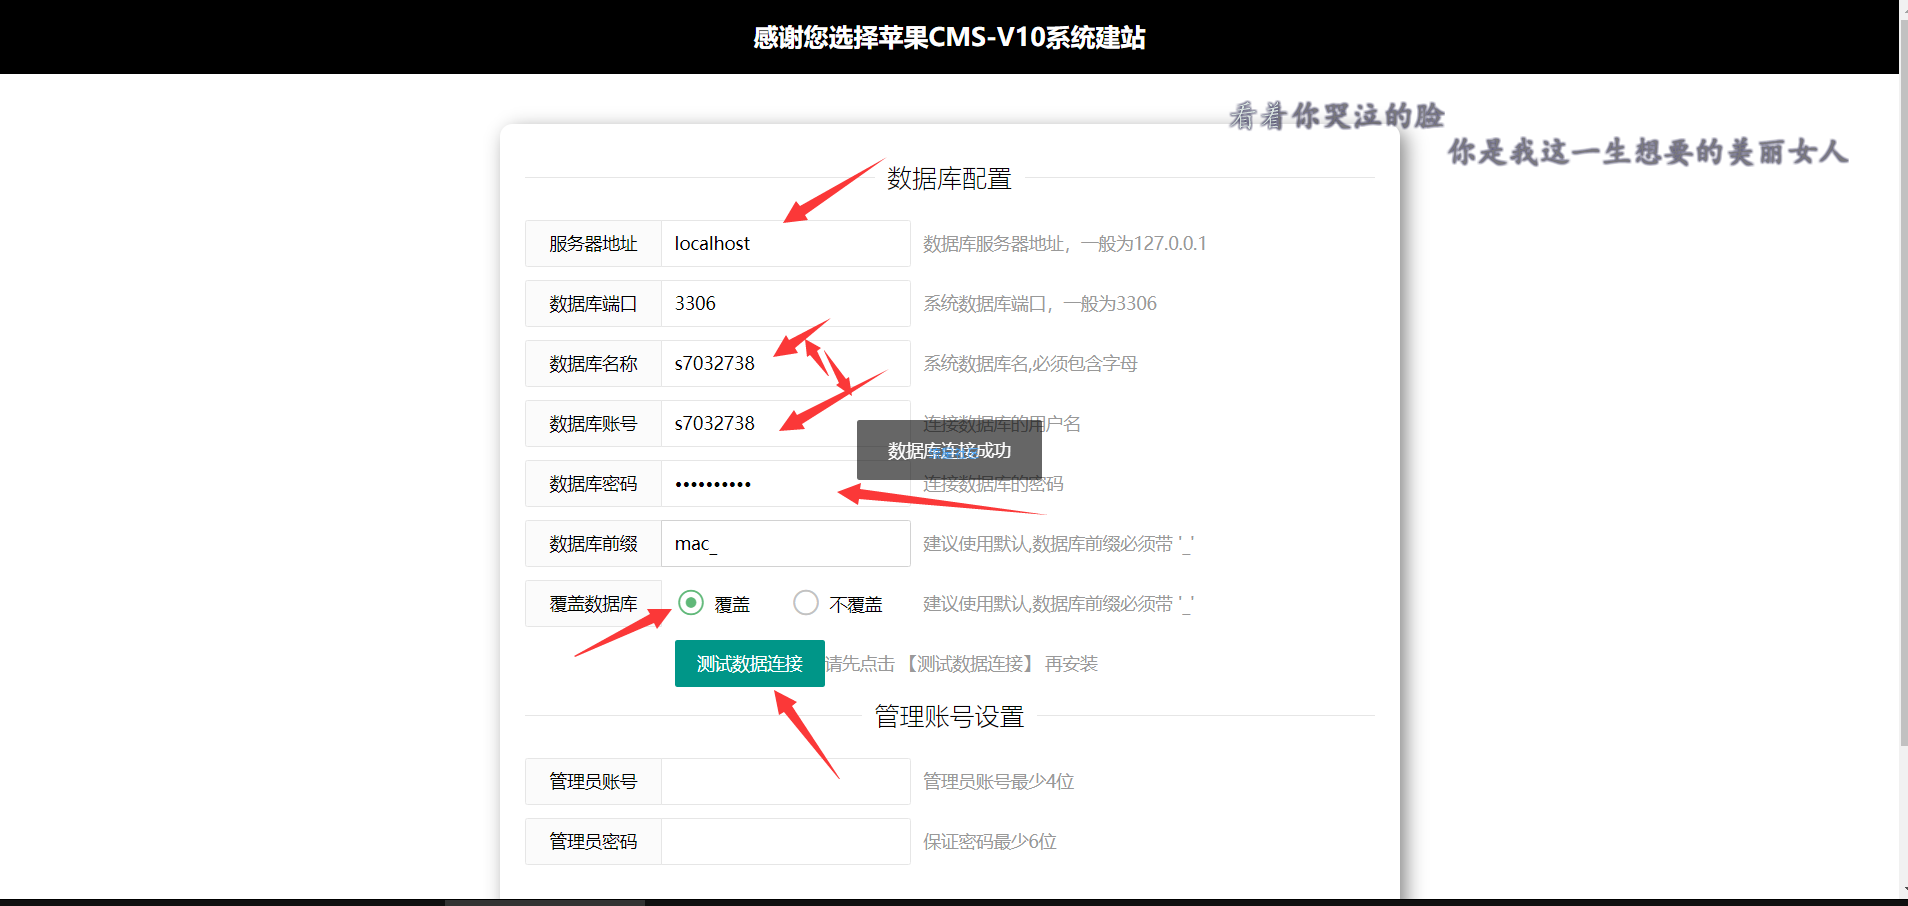The height and width of the screenshot is (906, 1908).
Task: Click the 数据库连接成功 toast message
Action: (949, 450)
